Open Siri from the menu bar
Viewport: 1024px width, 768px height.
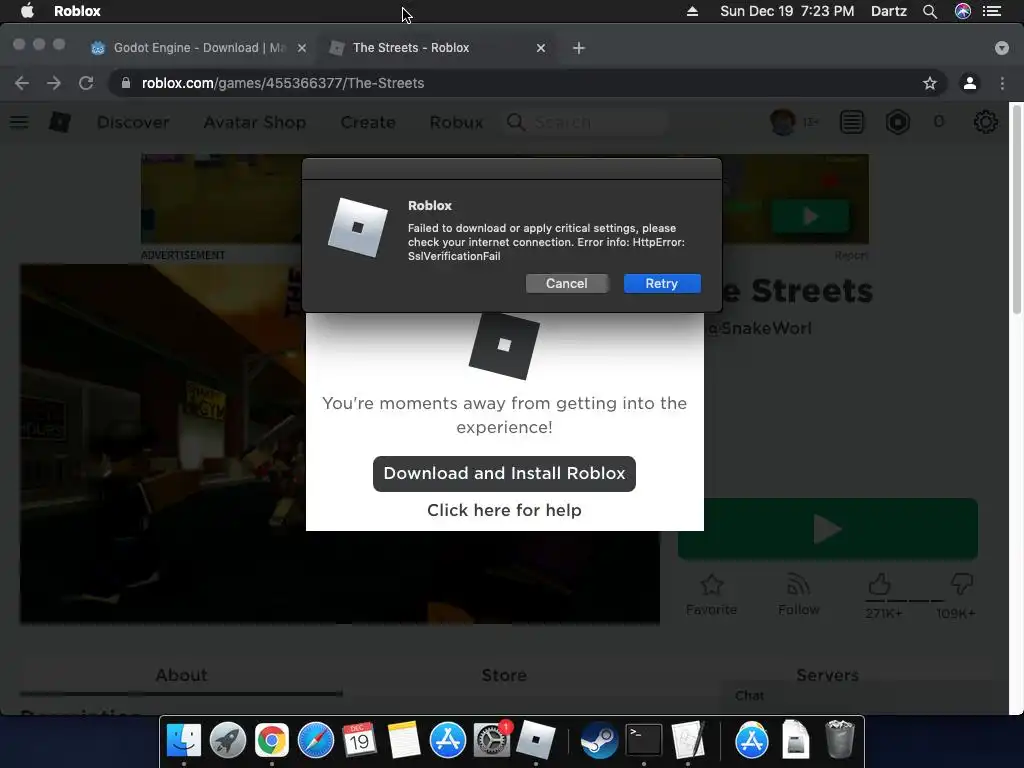(x=963, y=11)
